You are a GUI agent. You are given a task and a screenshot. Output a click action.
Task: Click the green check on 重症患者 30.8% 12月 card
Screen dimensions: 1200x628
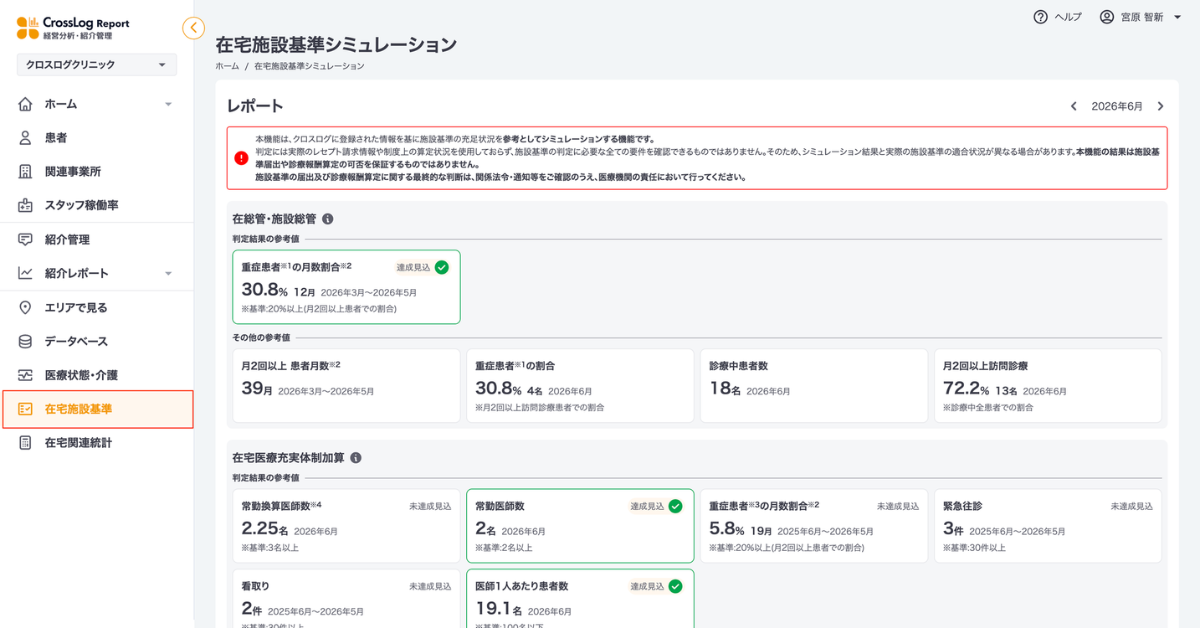(x=441, y=267)
